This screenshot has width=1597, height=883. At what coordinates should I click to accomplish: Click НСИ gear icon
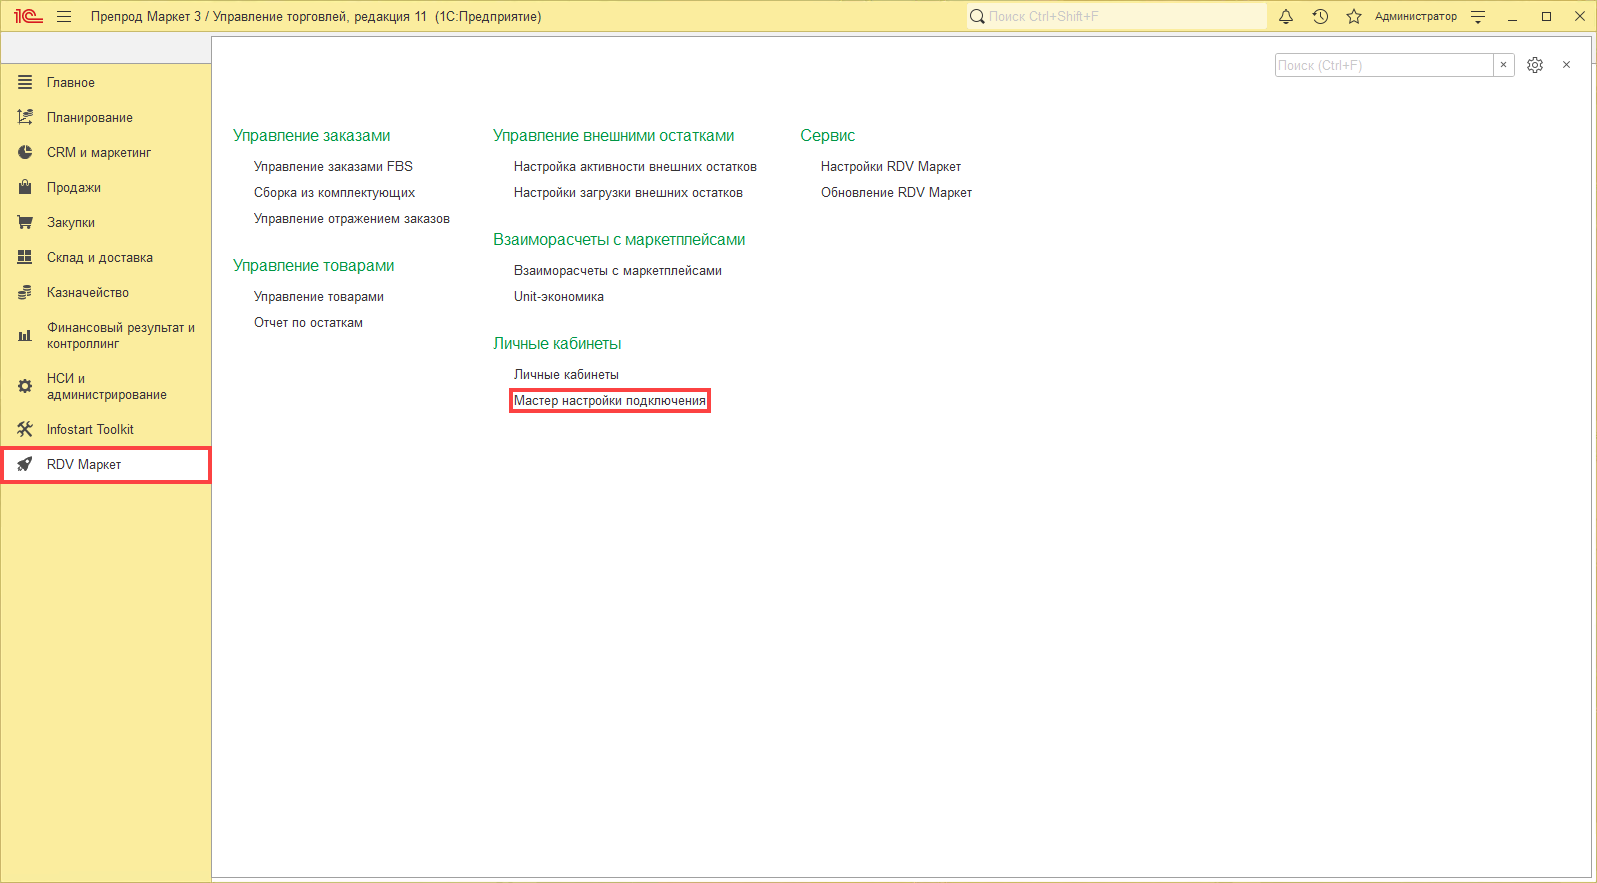click(x=25, y=386)
